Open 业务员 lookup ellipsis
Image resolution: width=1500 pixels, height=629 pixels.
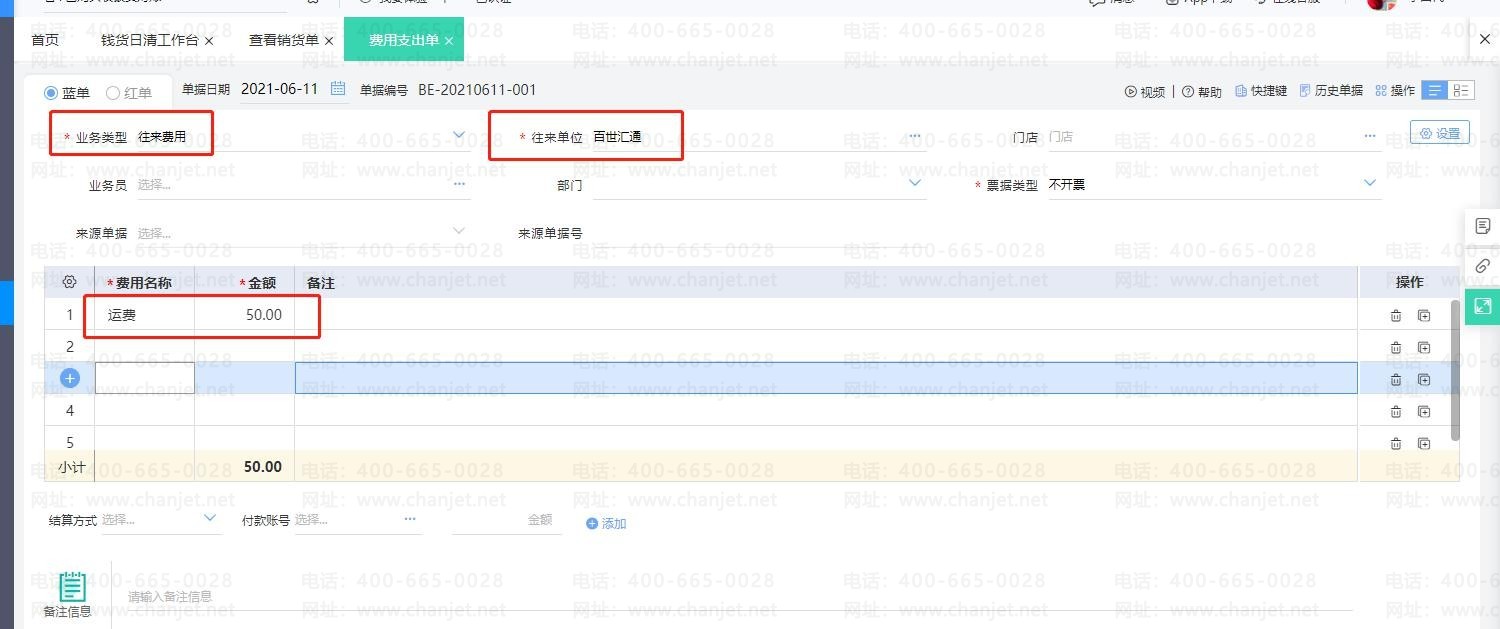pyautogui.click(x=459, y=184)
